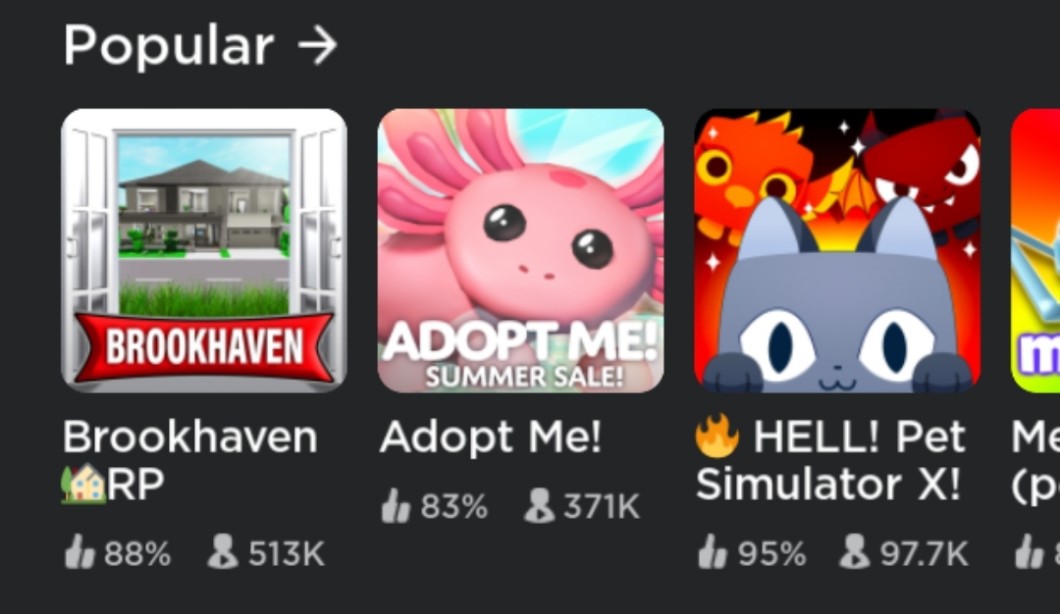
Task: Click the 95% rating text
Action: coord(772,553)
